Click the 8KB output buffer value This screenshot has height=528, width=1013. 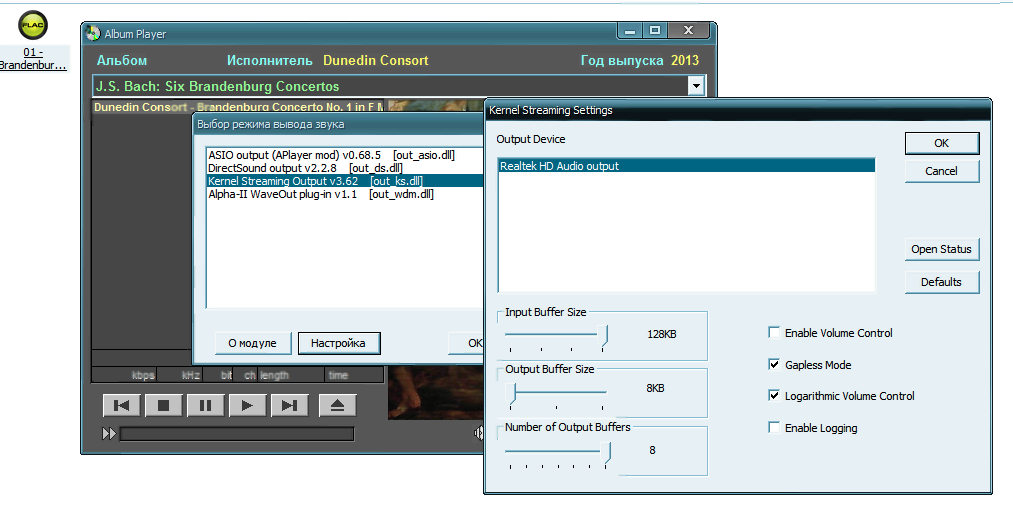[655, 388]
